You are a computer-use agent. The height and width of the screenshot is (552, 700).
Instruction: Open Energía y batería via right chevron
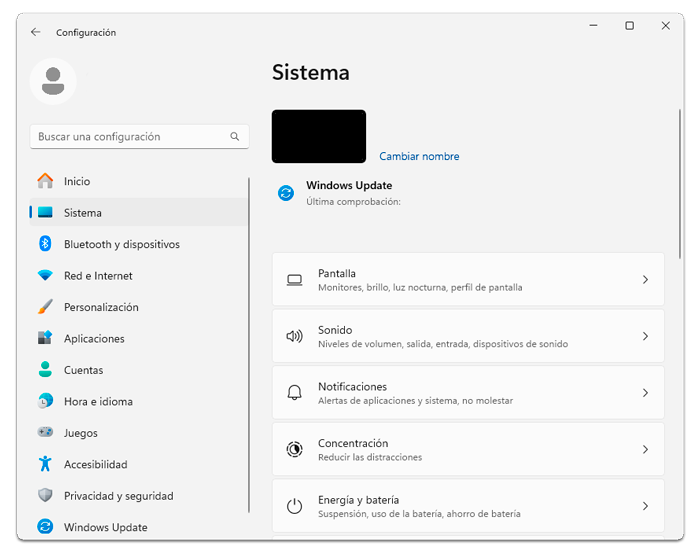(x=646, y=506)
